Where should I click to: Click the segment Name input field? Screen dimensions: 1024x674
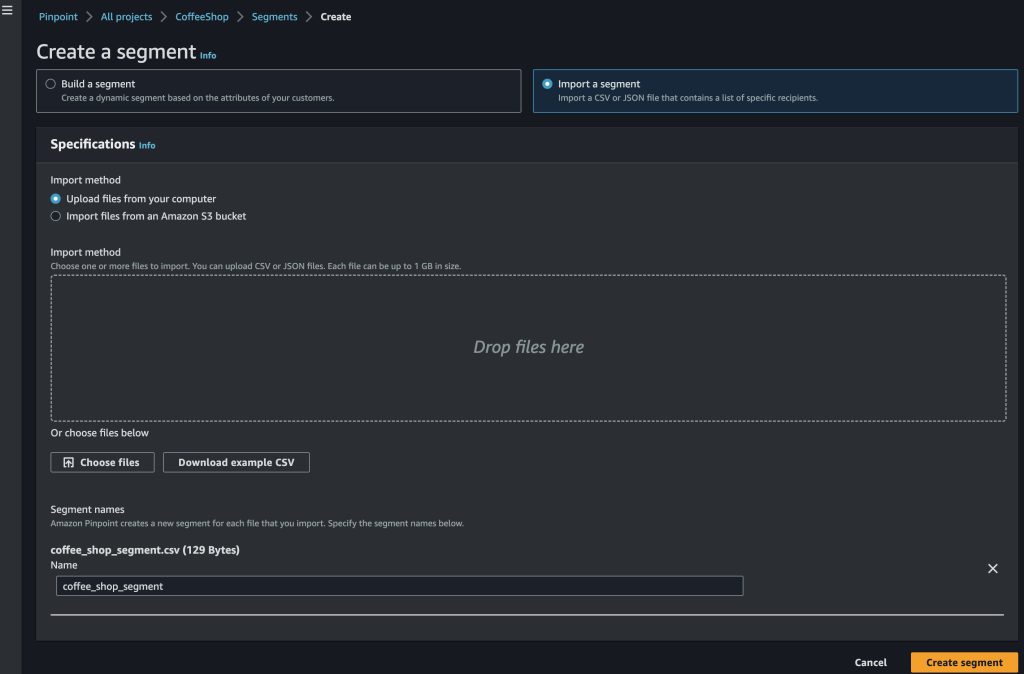(400, 586)
